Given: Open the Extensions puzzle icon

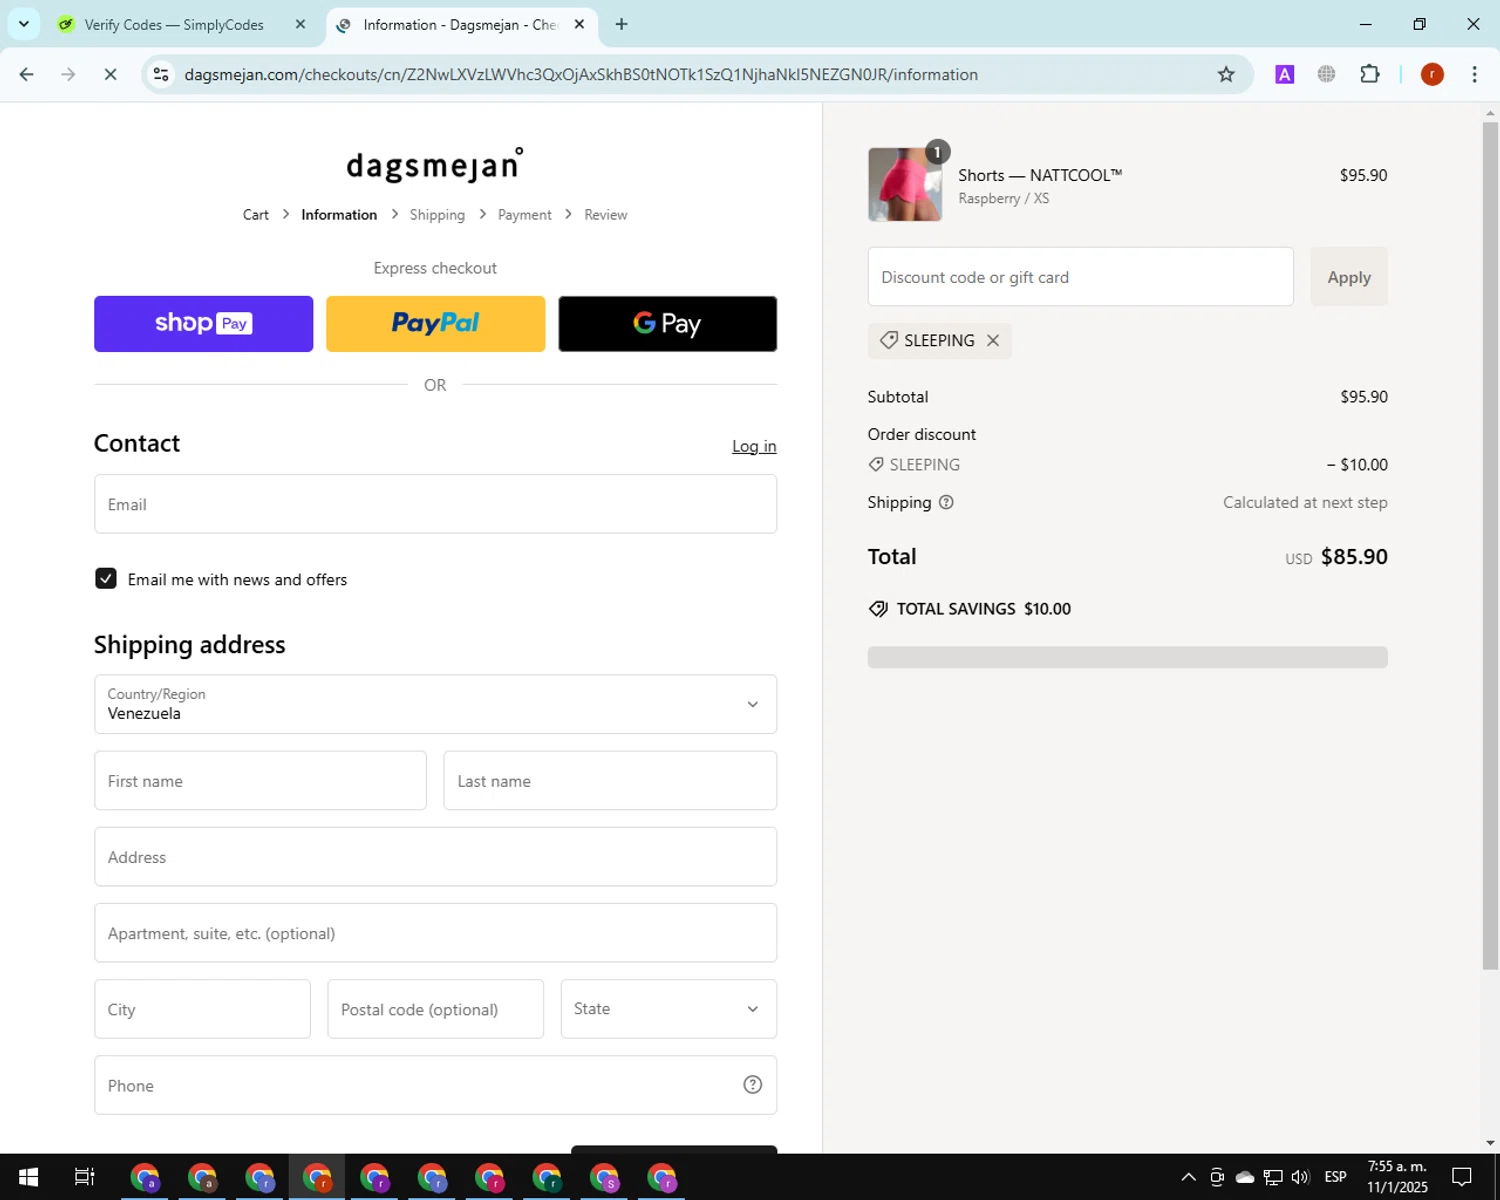Looking at the screenshot, I should point(1370,74).
